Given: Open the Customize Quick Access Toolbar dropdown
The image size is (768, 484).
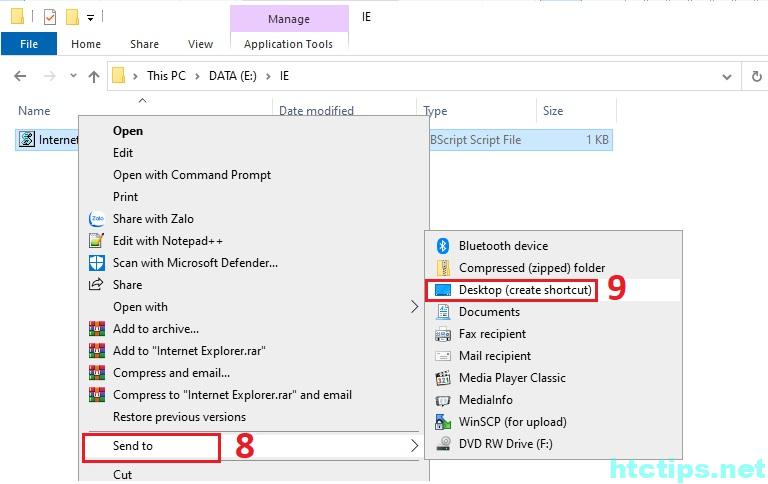Looking at the screenshot, I should pos(90,17).
